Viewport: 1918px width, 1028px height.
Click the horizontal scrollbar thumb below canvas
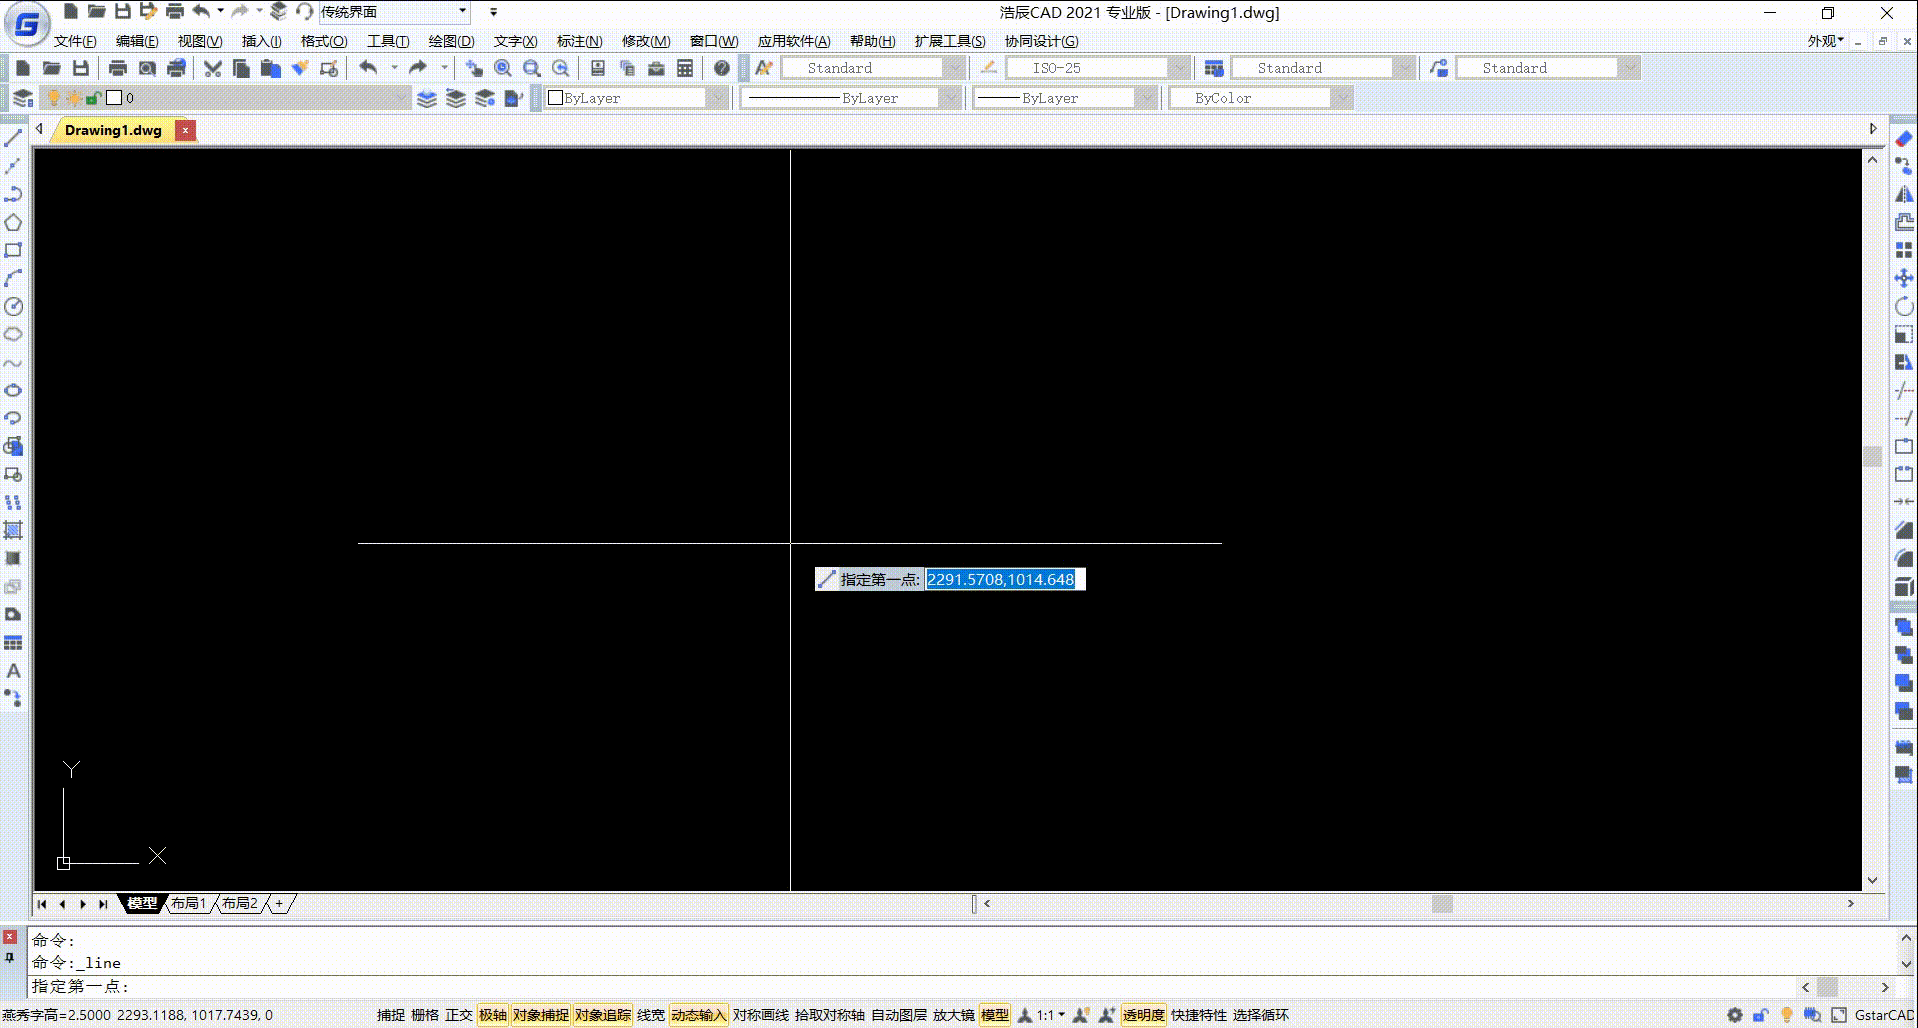point(1442,903)
